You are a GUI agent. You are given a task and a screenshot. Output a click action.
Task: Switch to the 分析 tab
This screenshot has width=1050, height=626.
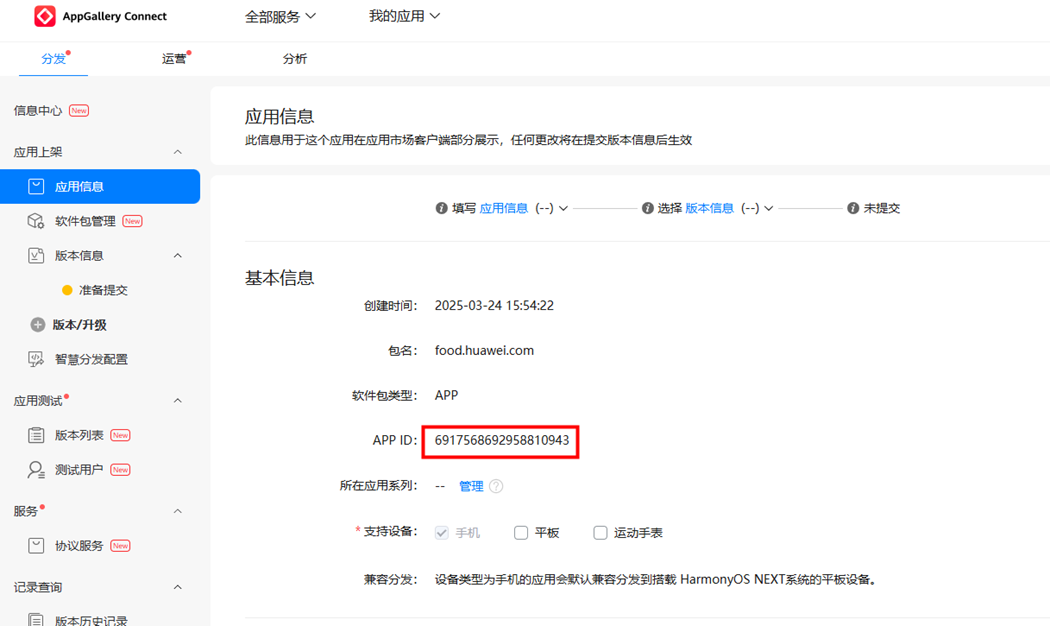click(295, 59)
